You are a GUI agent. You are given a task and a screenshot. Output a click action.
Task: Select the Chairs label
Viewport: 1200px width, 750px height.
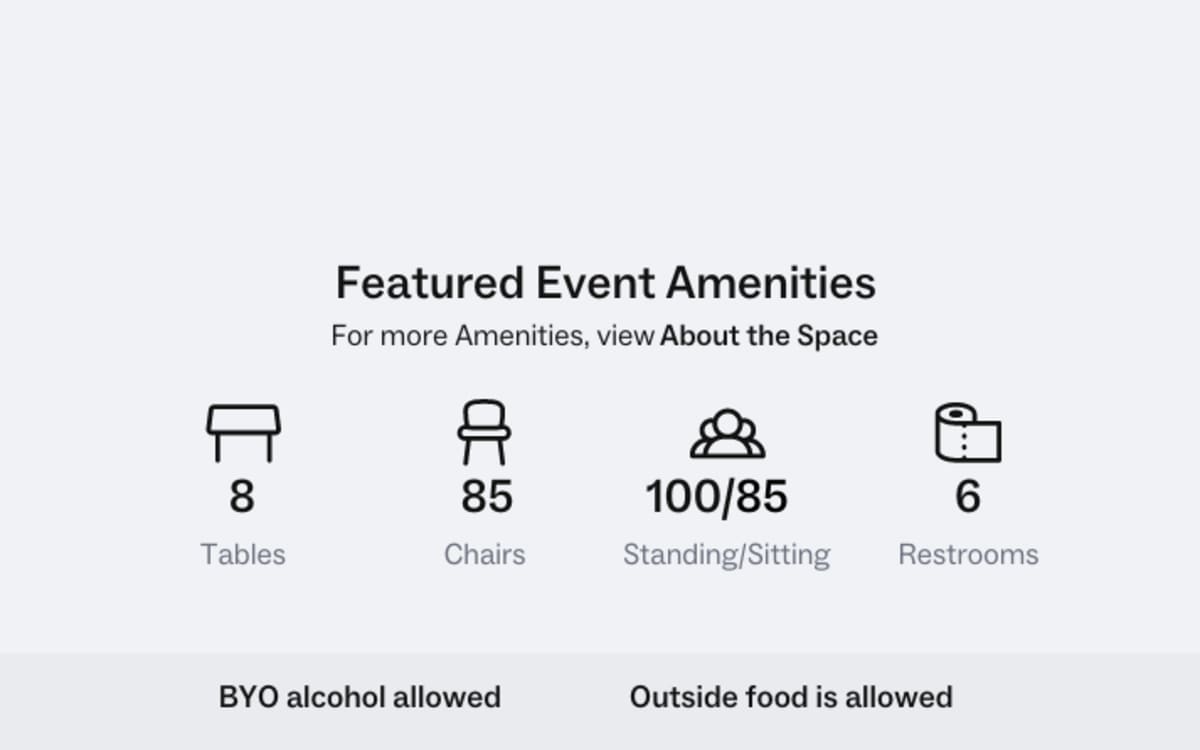click(x=485, y=555)
